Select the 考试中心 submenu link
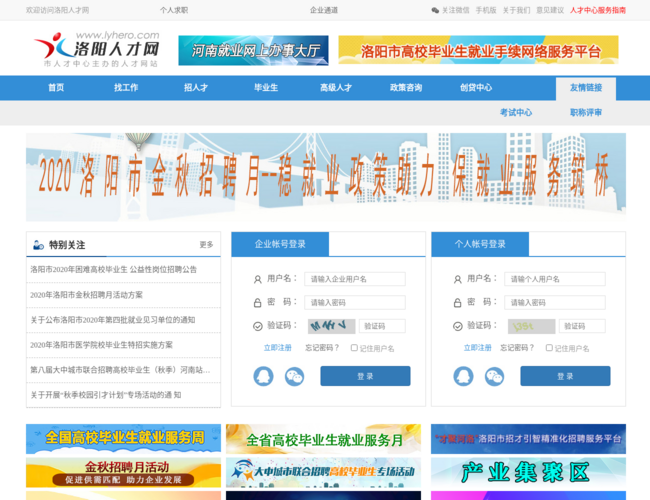Viewport: 650px width, 500px height. coord(516,112)
